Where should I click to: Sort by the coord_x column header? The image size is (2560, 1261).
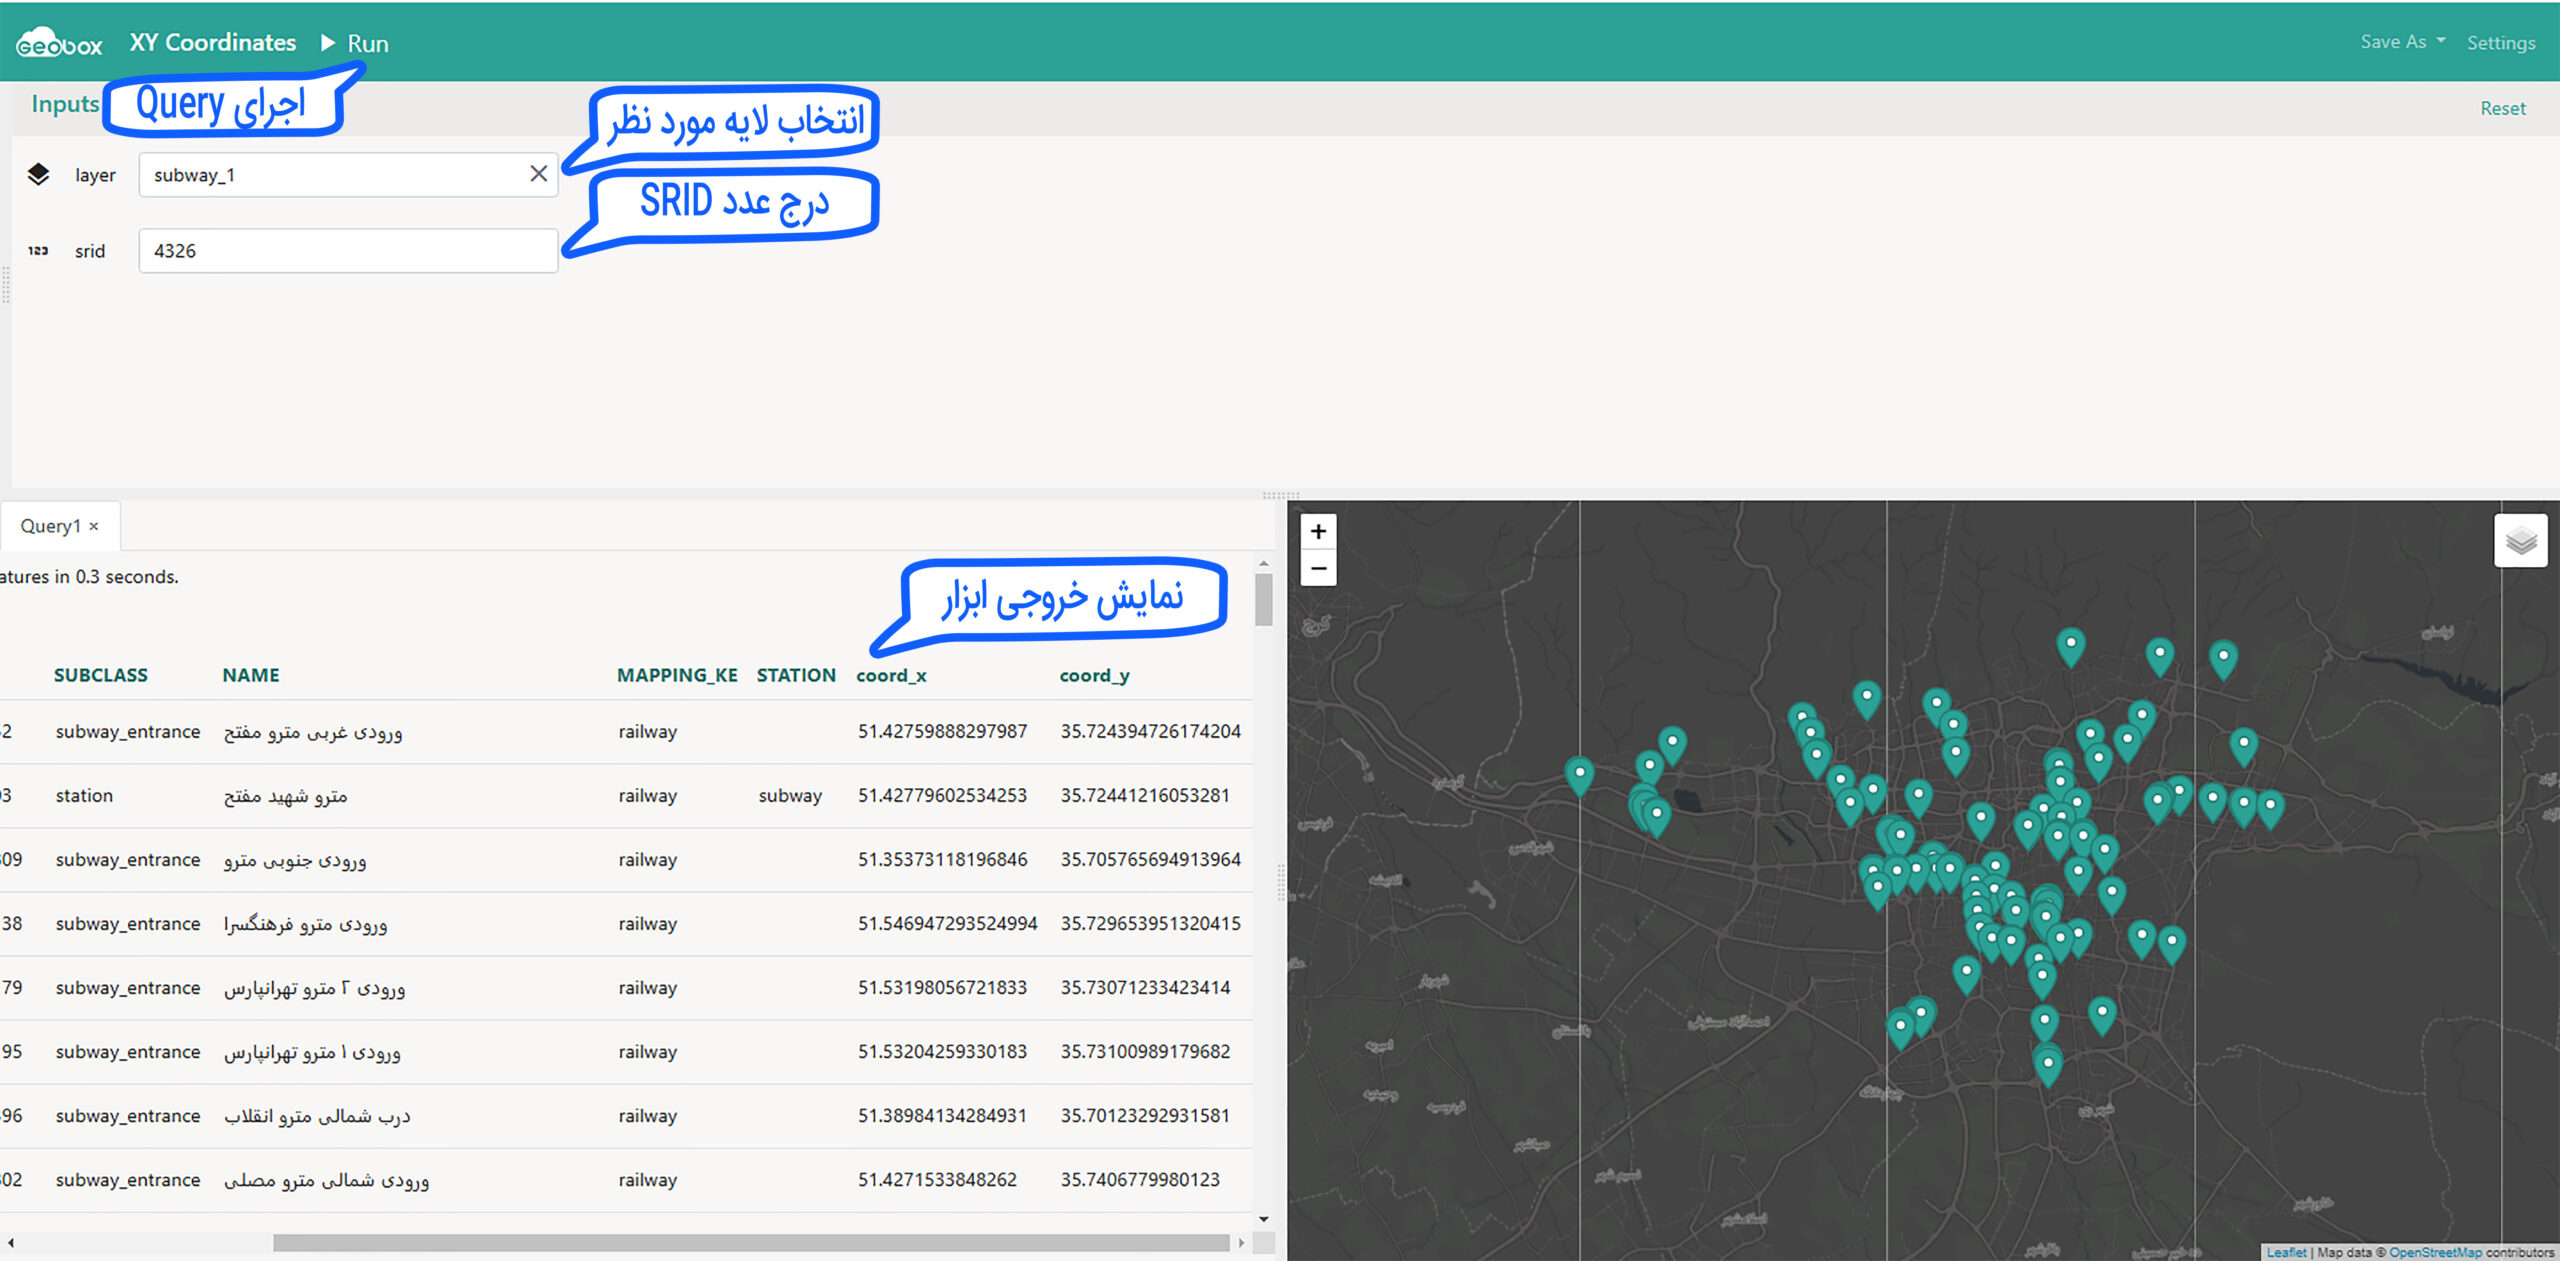pyautogui.click(x=891, y=676)
